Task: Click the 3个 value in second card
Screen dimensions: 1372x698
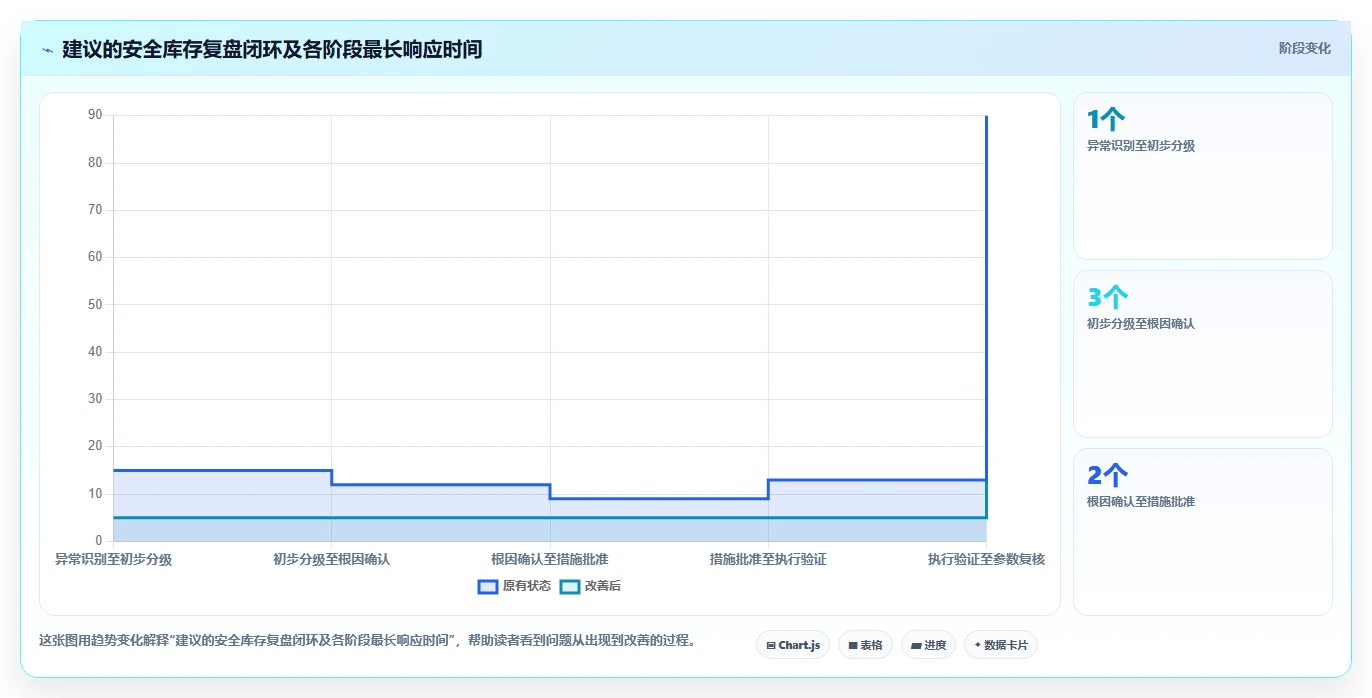Action: point(1107,298)
